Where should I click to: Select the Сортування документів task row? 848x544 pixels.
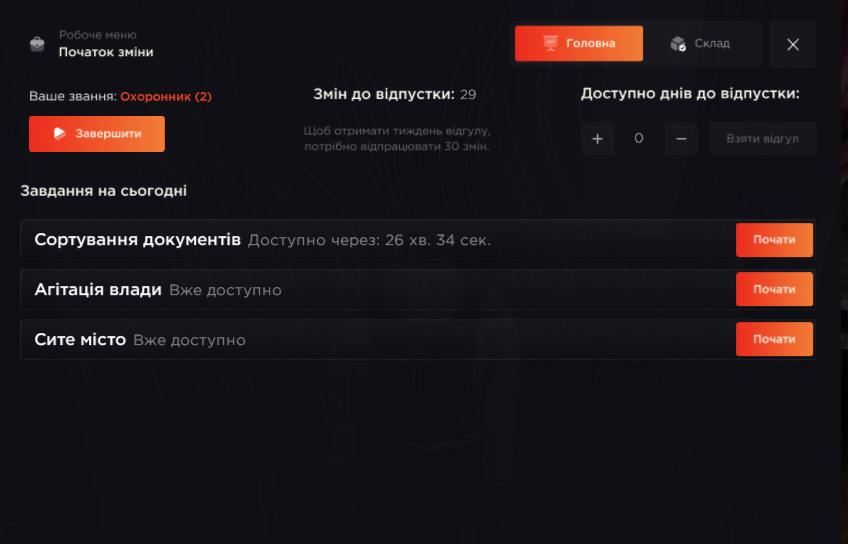[x=418, y=240]
